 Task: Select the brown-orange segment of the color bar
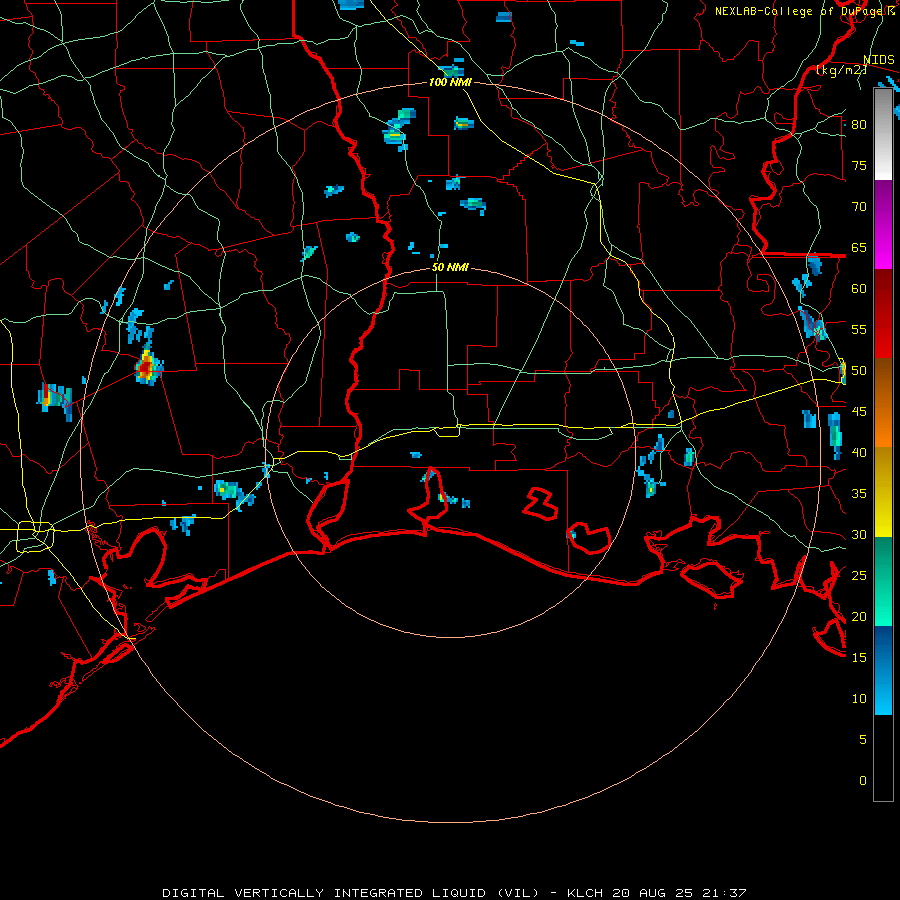(x=883, y=402)
